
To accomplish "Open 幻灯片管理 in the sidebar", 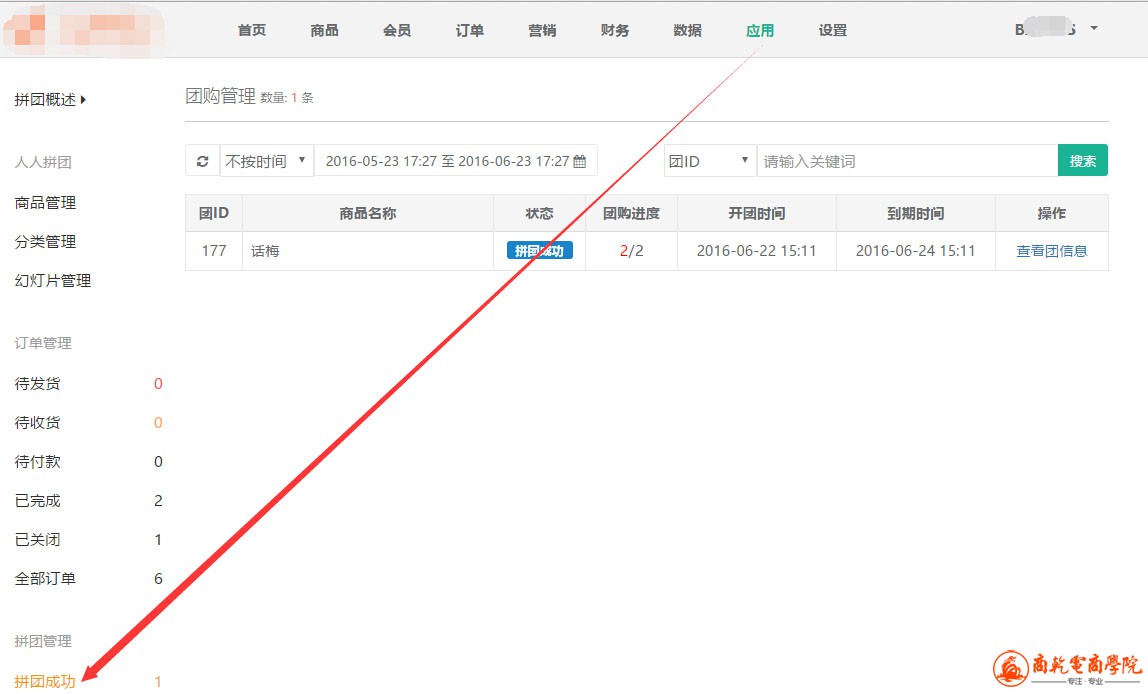I will (x=53, y=281).
